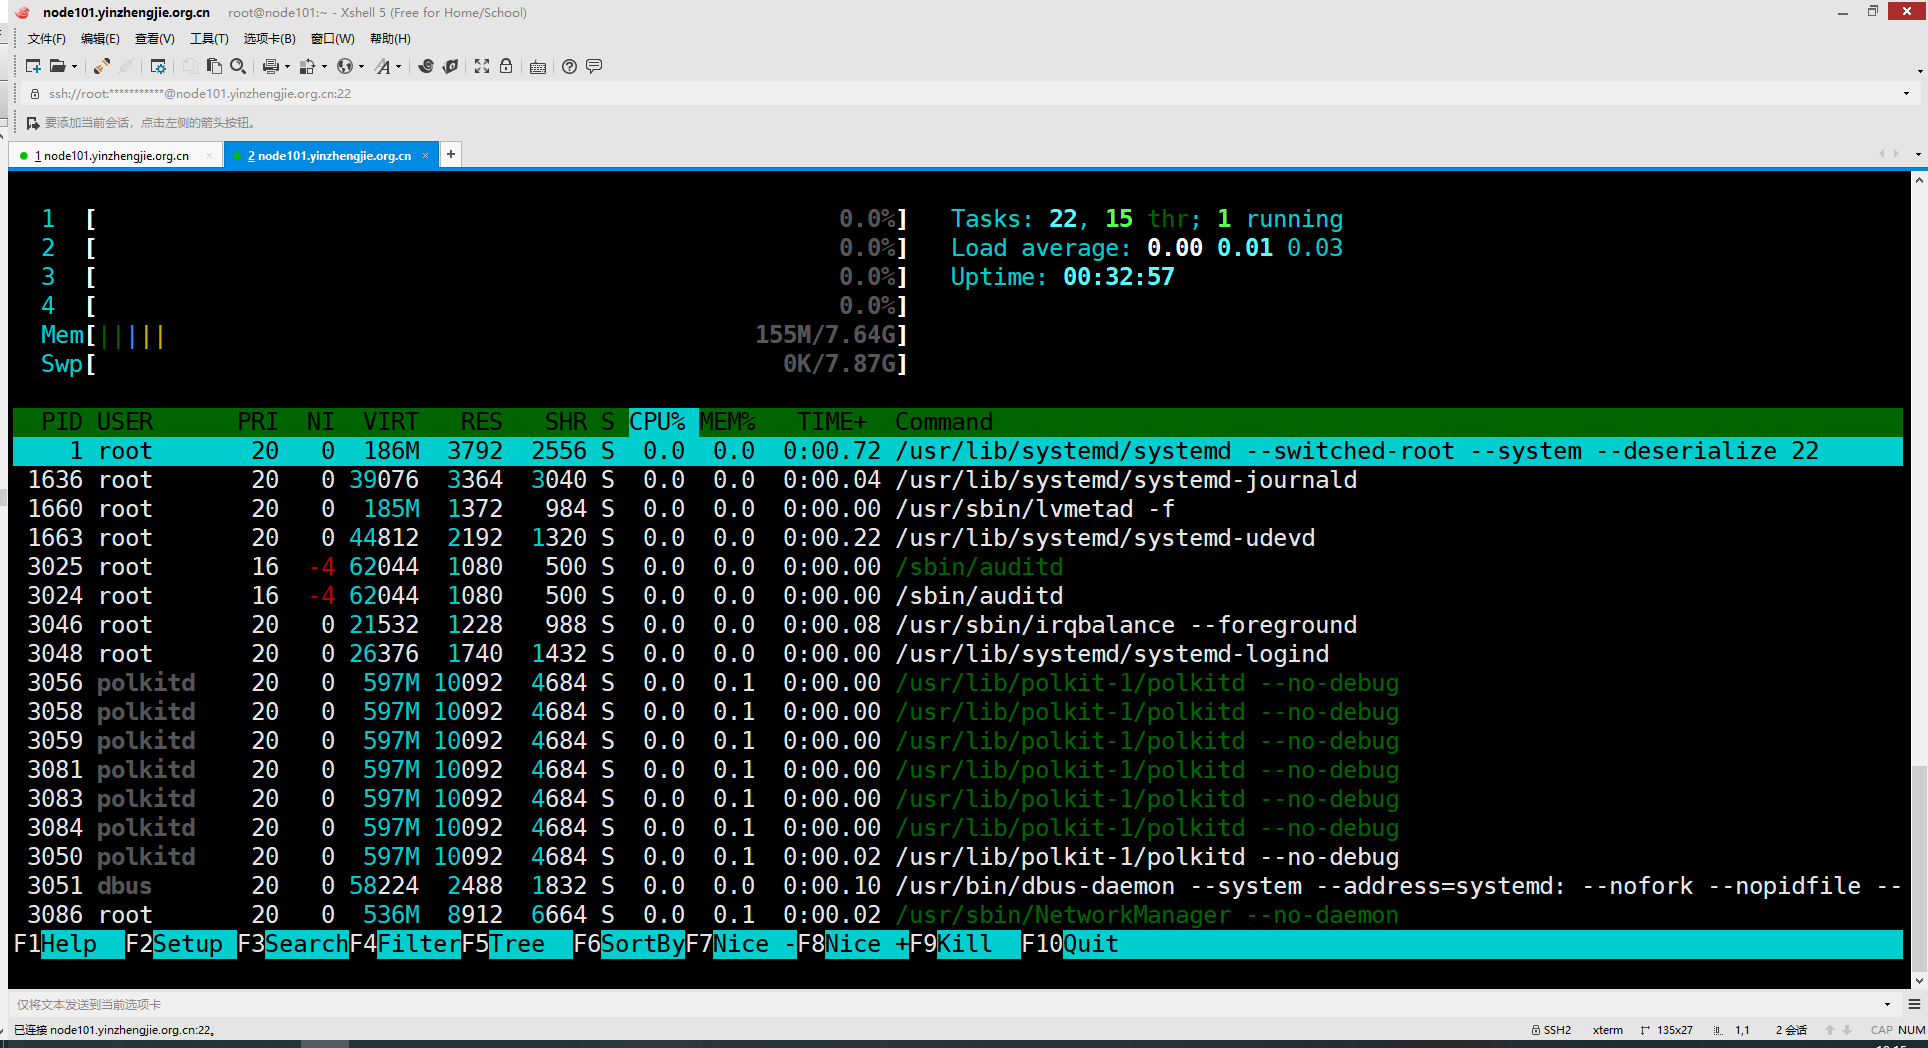Click the status bar up arrow
Viewport: 1928px width, 1048px height.
click(x=1830, y=1030)
